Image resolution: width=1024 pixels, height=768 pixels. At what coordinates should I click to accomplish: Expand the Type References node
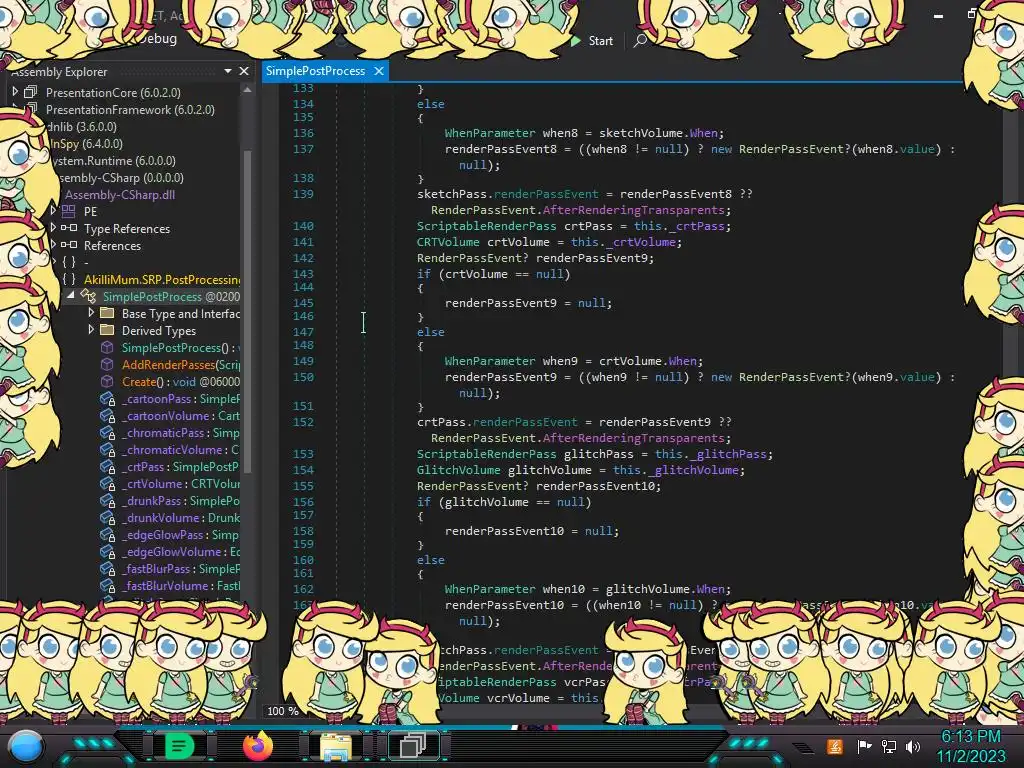point(54,228)
